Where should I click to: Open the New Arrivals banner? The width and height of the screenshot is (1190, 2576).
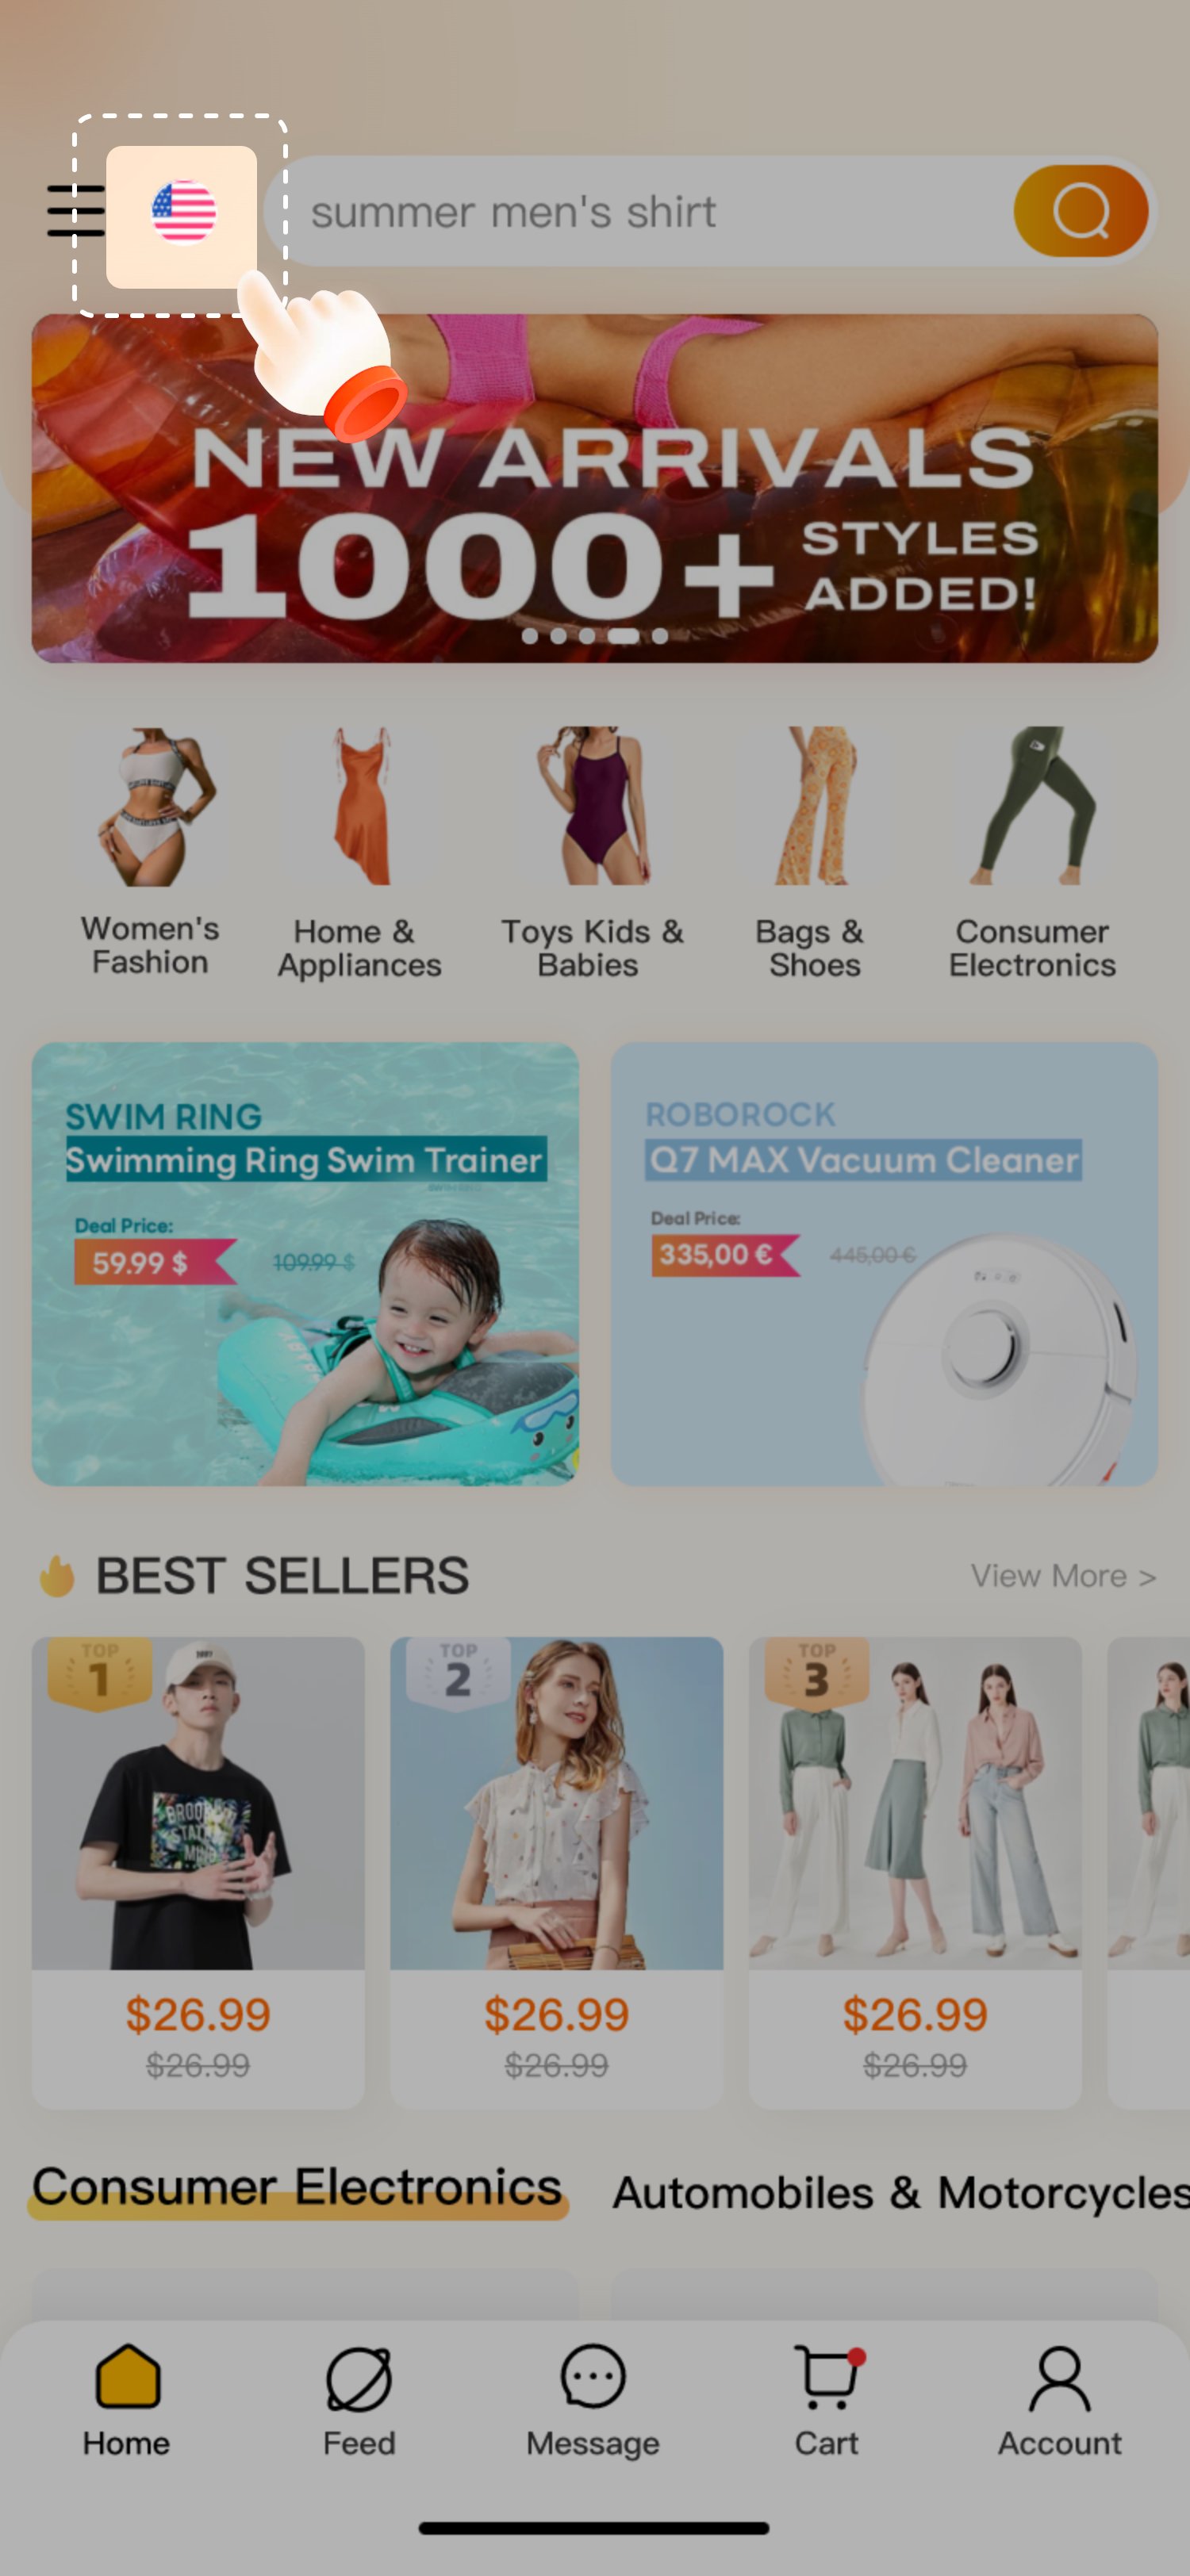[x=595, y=488]
